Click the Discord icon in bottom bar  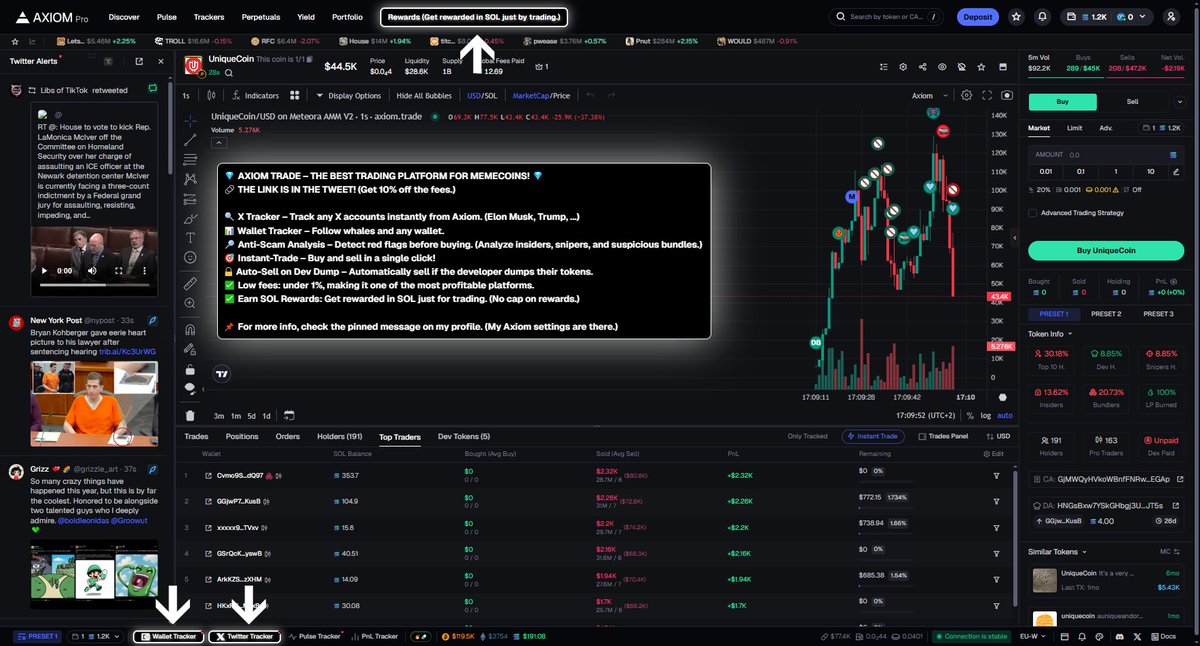(x=1119, y=636)
